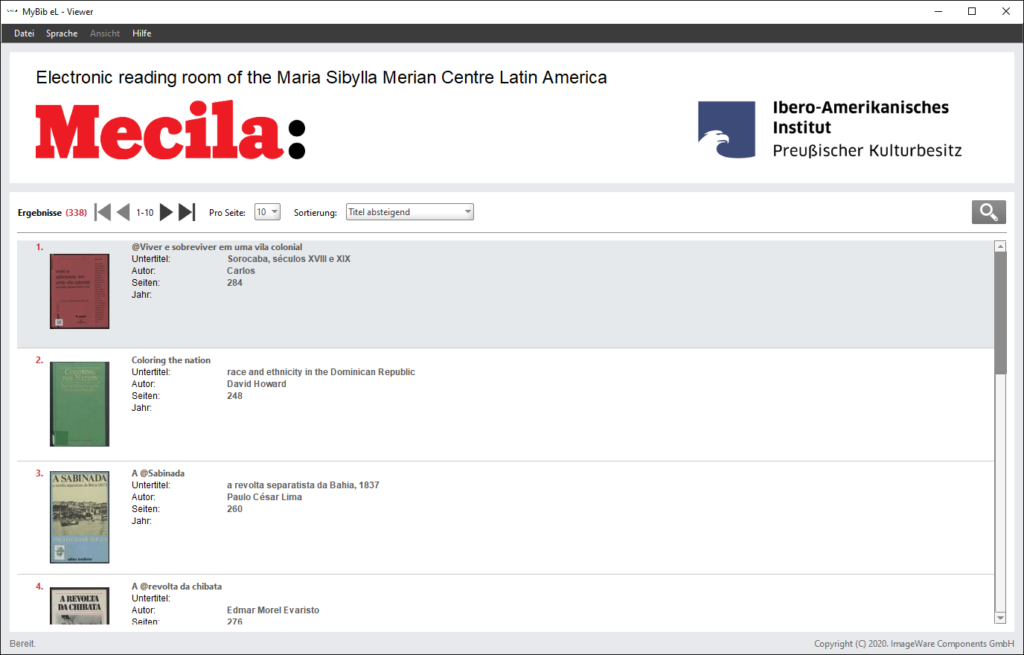Click the scroll-down arrow of results list
The image size is (1024, 655).
click(x=1000, y=617)
